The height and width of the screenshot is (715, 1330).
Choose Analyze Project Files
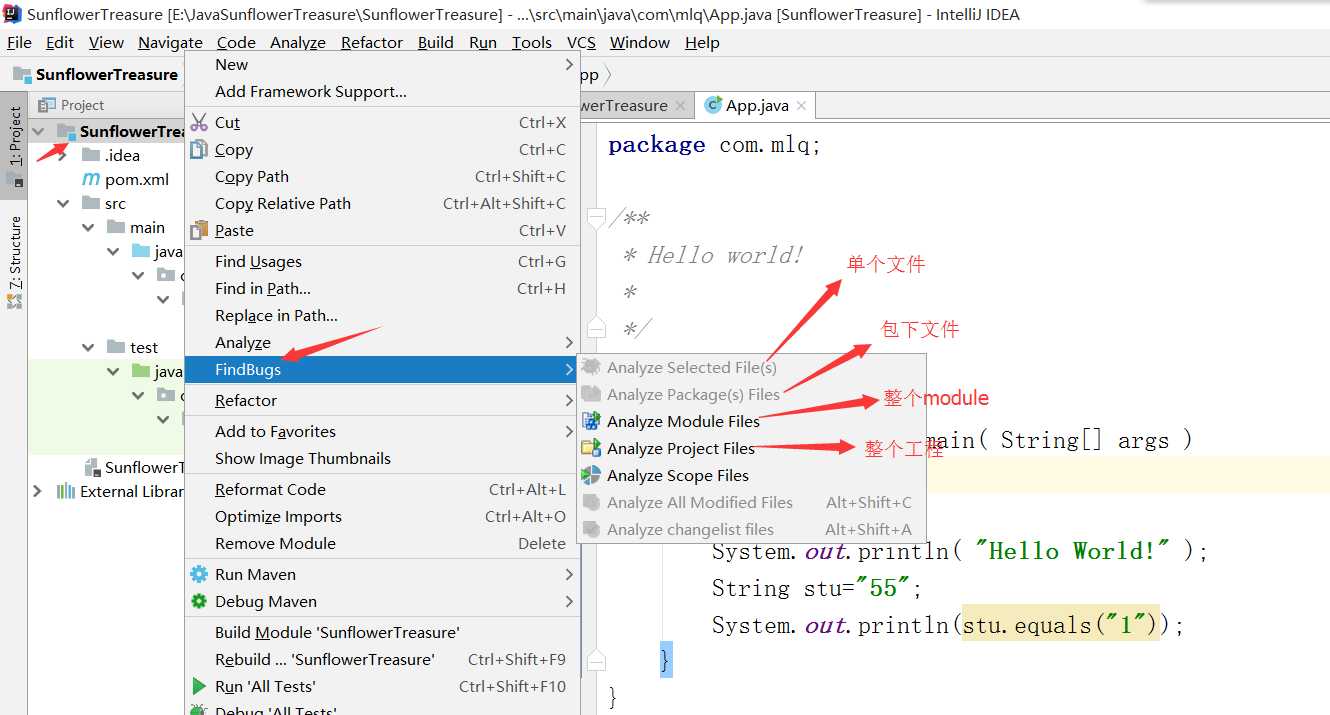(x=752, y=448)
